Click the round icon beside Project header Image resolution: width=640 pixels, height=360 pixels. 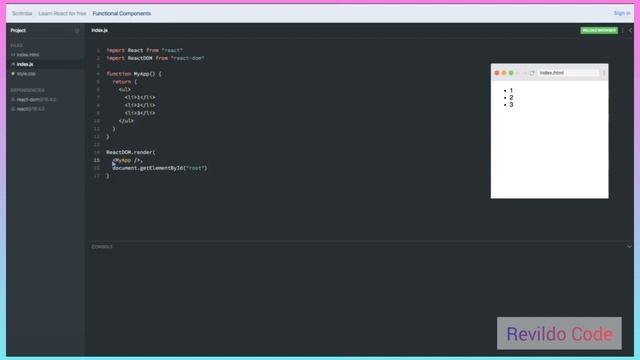[x=77, y=31]
